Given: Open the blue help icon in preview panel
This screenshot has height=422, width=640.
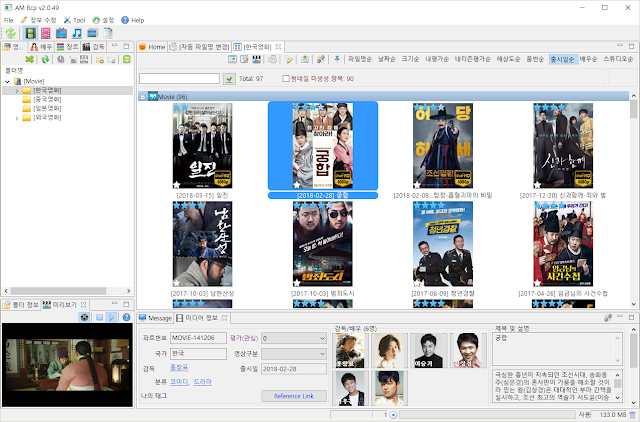Looking at the screenshot, I should click(x=127, y=317).
